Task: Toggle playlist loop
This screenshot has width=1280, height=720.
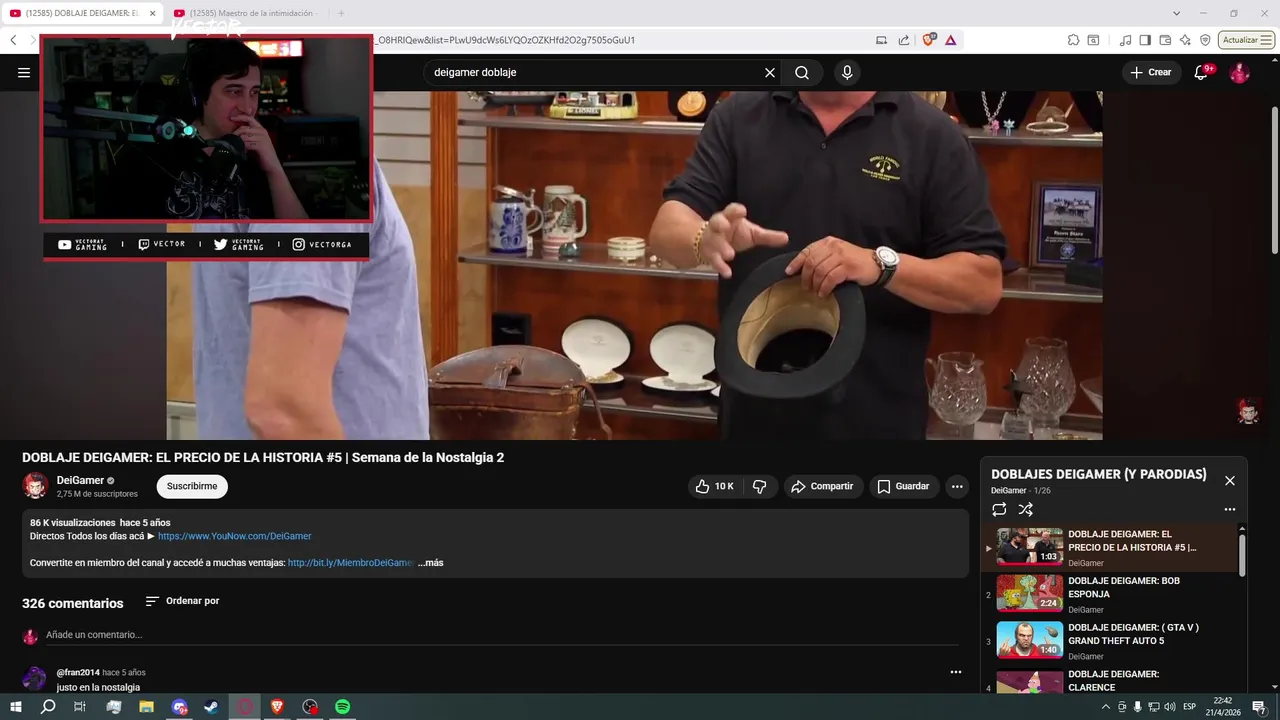Action: [999, 509]
